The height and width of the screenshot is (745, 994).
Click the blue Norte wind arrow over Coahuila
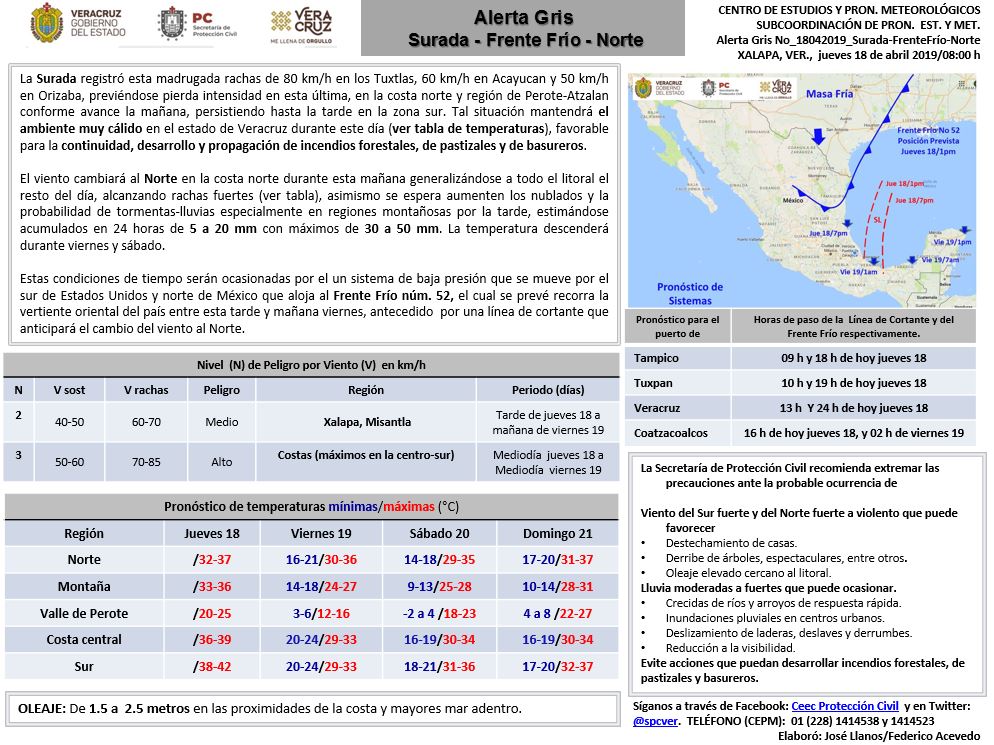[819, 138]
